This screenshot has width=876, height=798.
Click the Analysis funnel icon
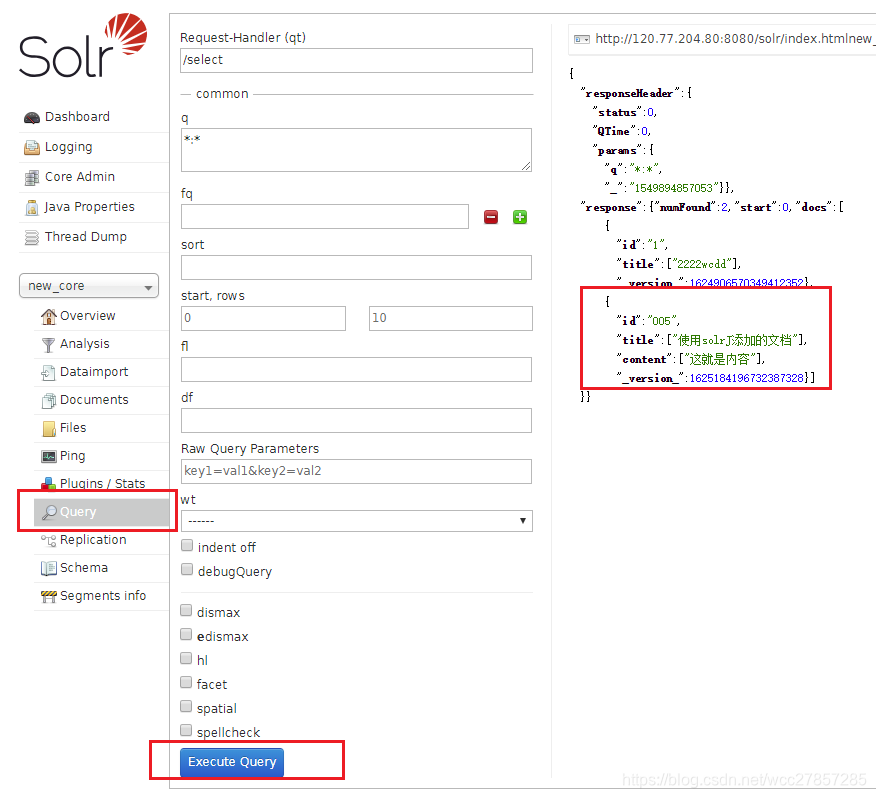pyautogui.click(x=49, y=345)
